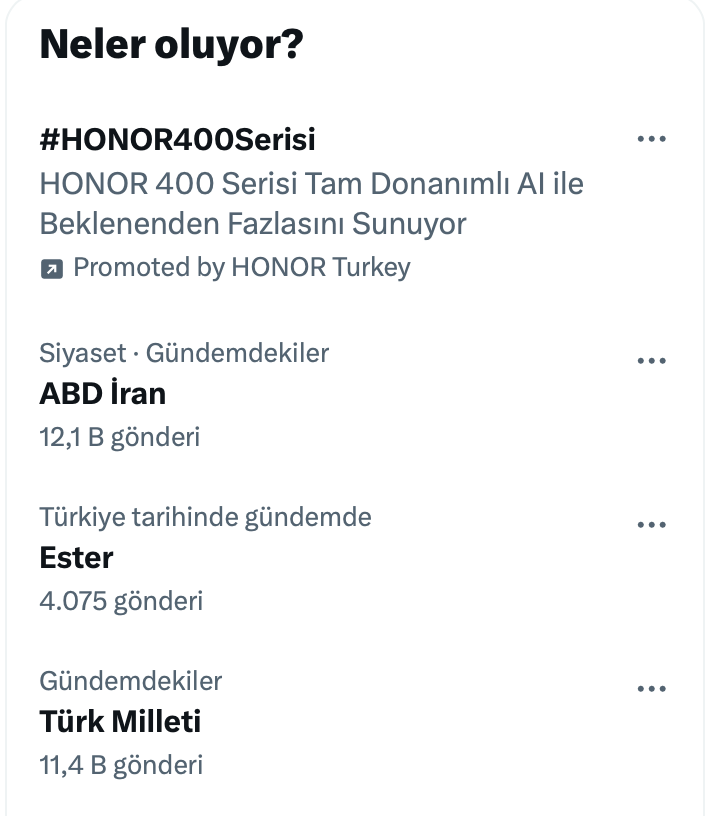Click the ellipsis icon next to Türk Milleti

click(x=652, y=687)
